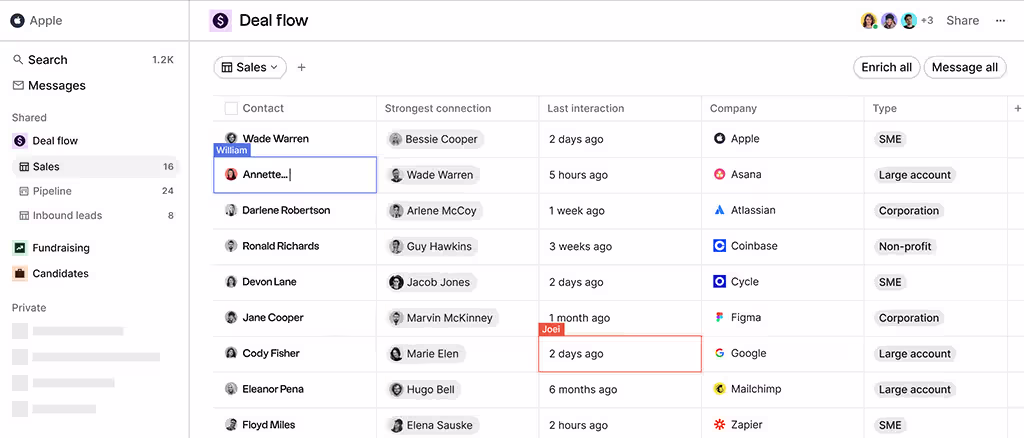Open contact Wade Warren in Contact column
The width and height of the screenshot is (1024, 438).
click(x=276, y=138)
